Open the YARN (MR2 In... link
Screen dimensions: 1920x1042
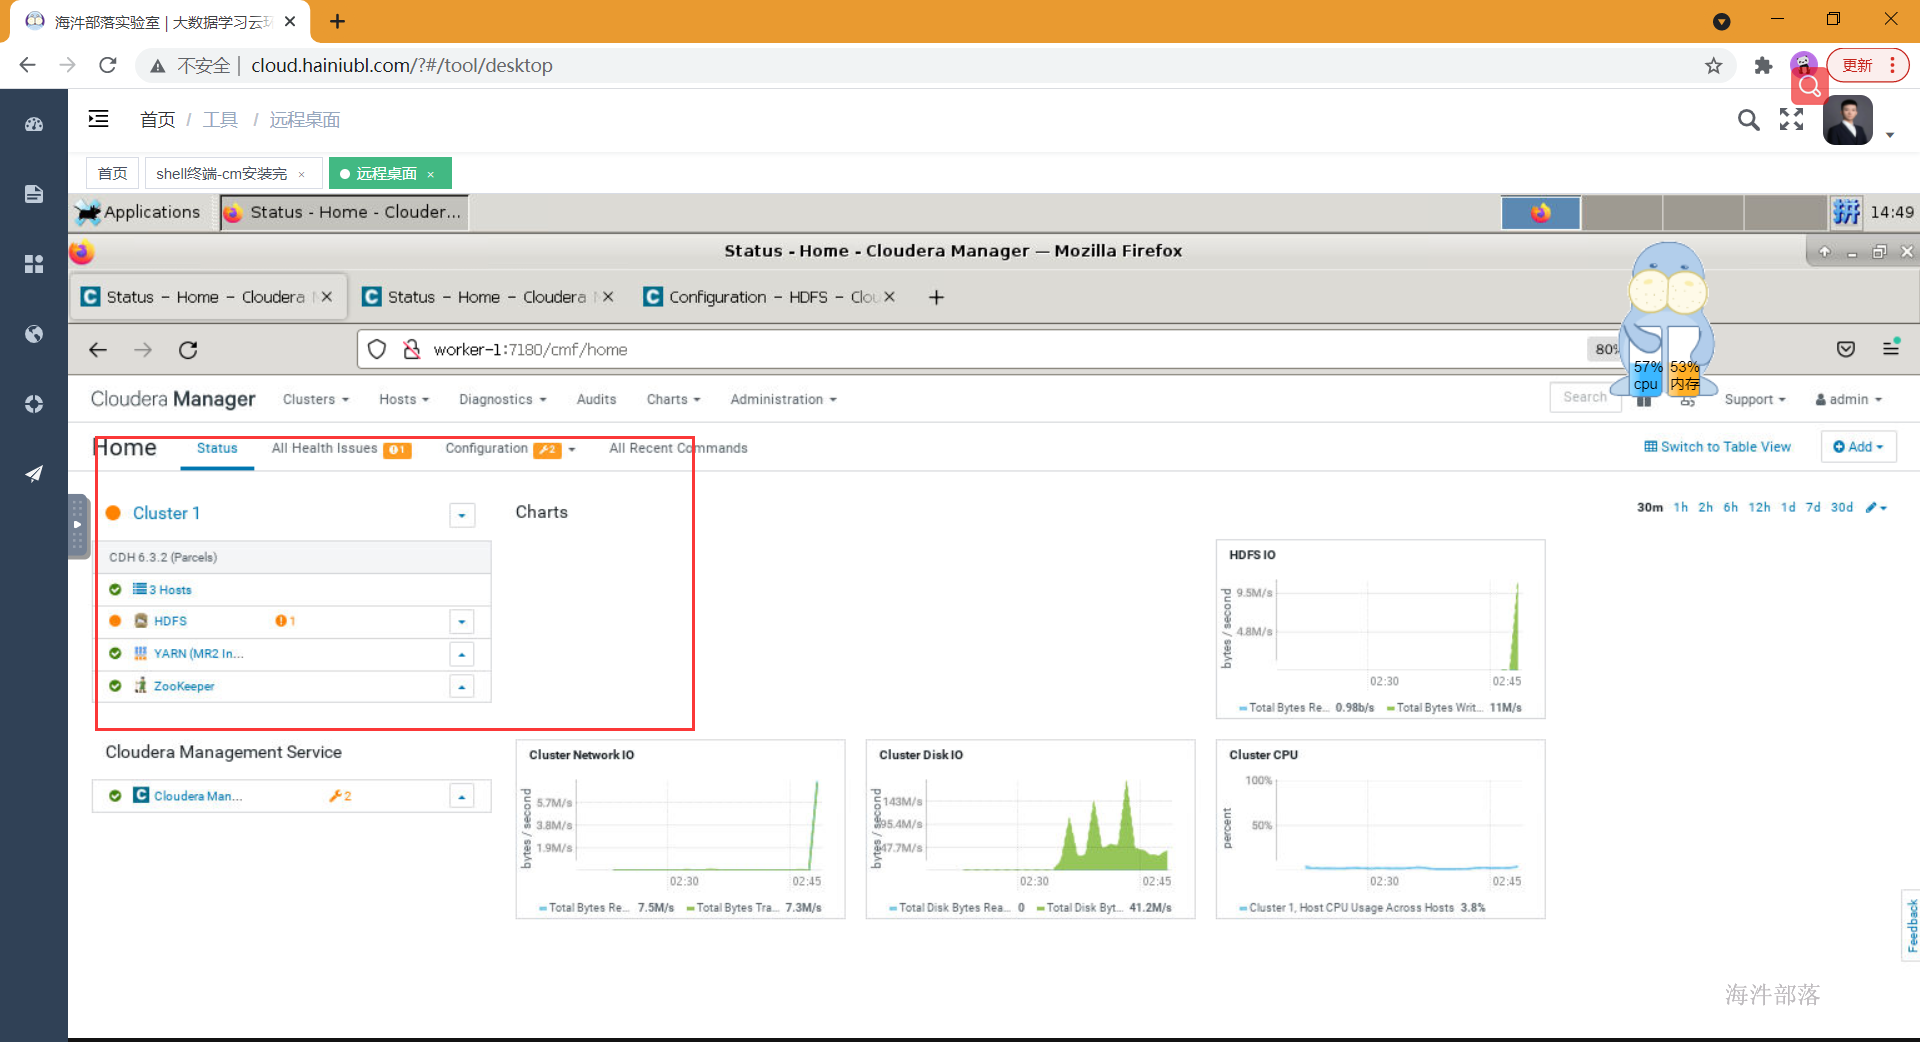[198, 653]
